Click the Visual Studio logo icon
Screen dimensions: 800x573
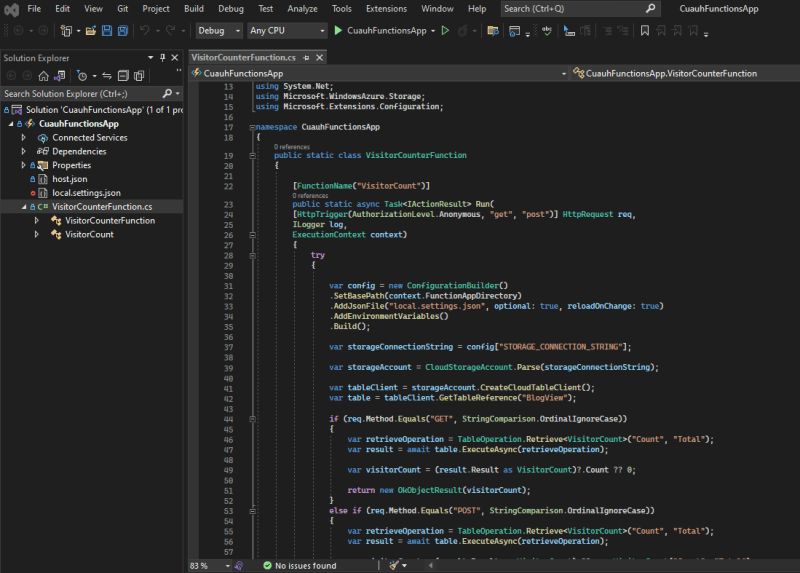pyautogui.click(x=11, y=9)
